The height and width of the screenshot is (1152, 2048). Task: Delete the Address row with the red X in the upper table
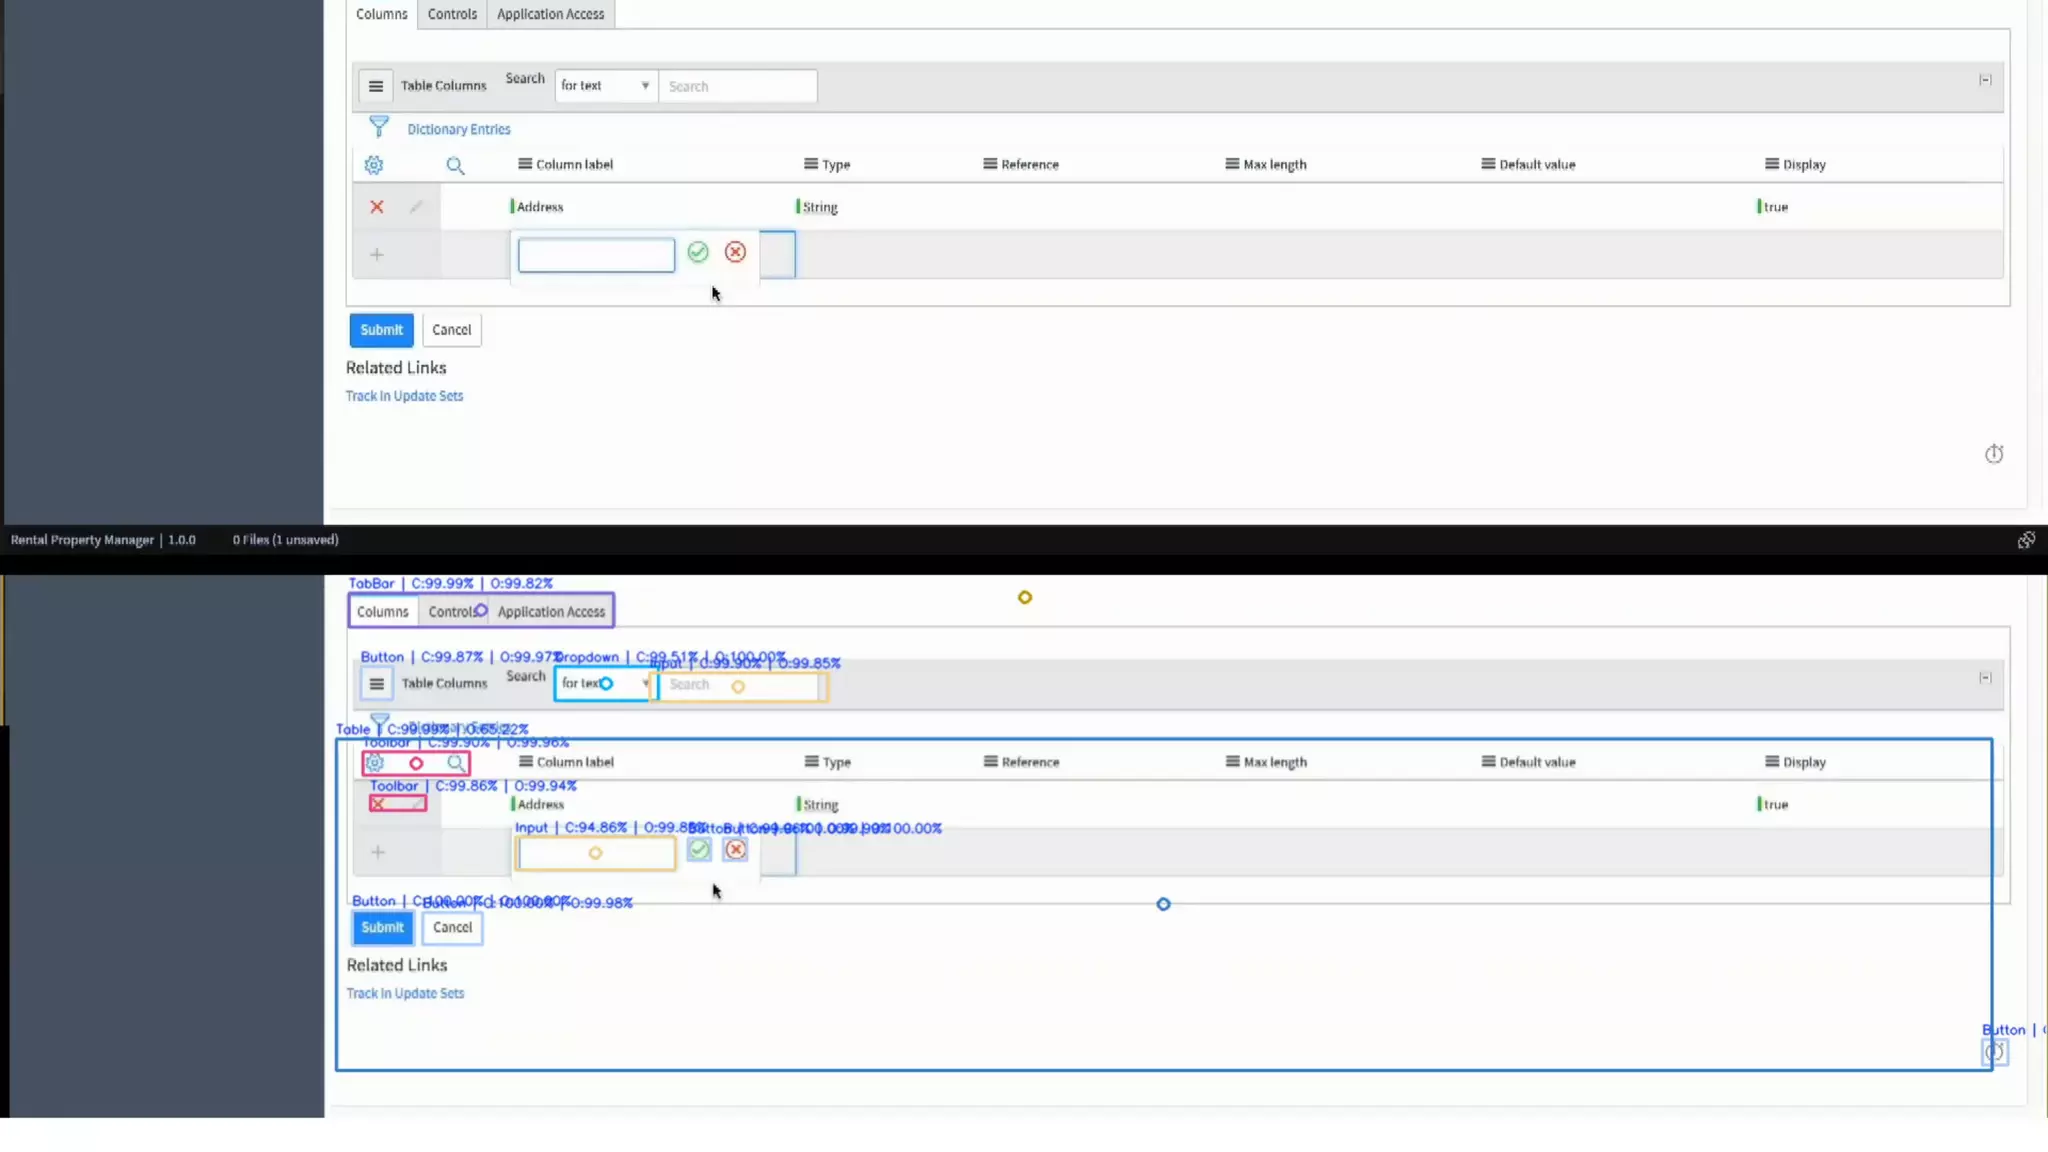click(x=377, y=207)
